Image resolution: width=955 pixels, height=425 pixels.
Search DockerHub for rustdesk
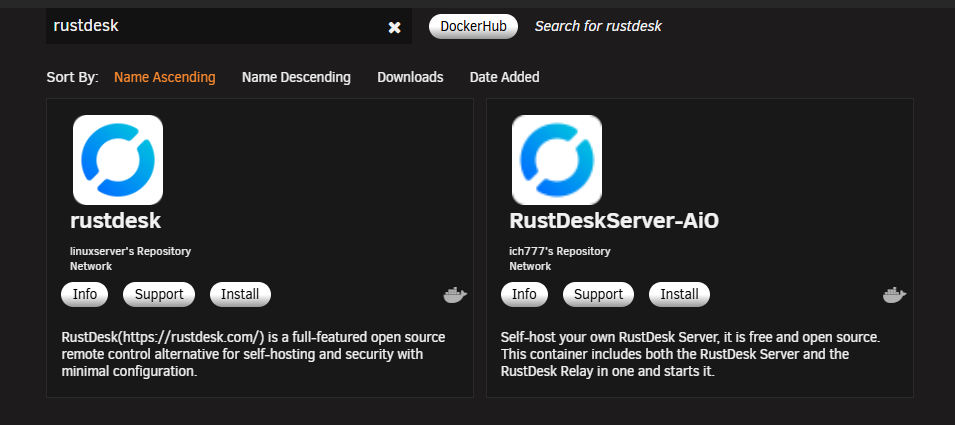473,27
